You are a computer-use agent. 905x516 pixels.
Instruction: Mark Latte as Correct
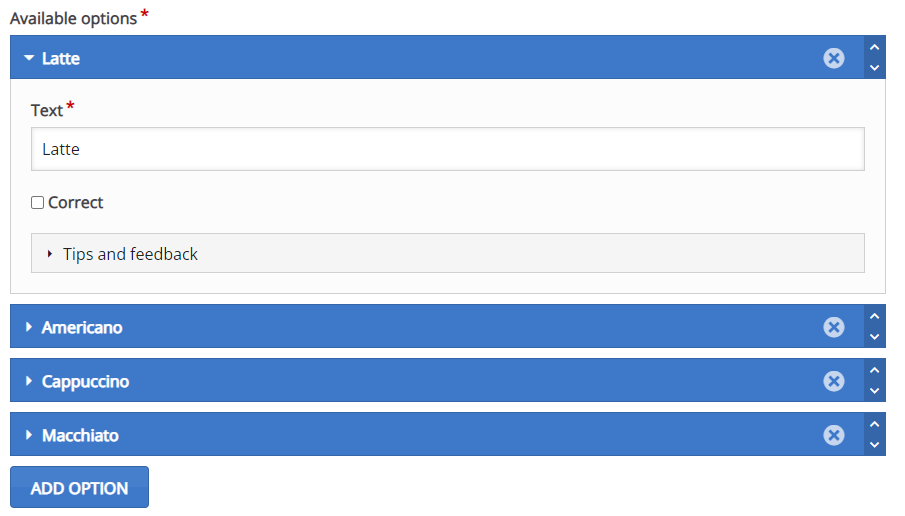[38, 203]
